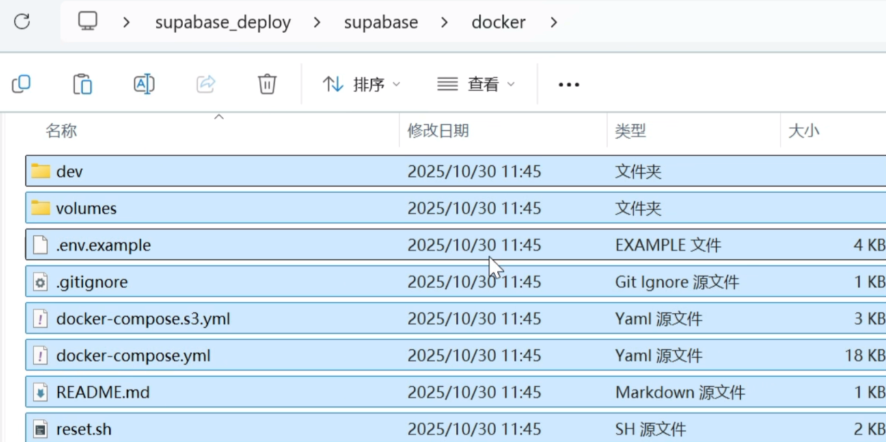Expand chevron after supabase breadcrumb
This screenshot has width=886, height=442.
click(445, 22)
